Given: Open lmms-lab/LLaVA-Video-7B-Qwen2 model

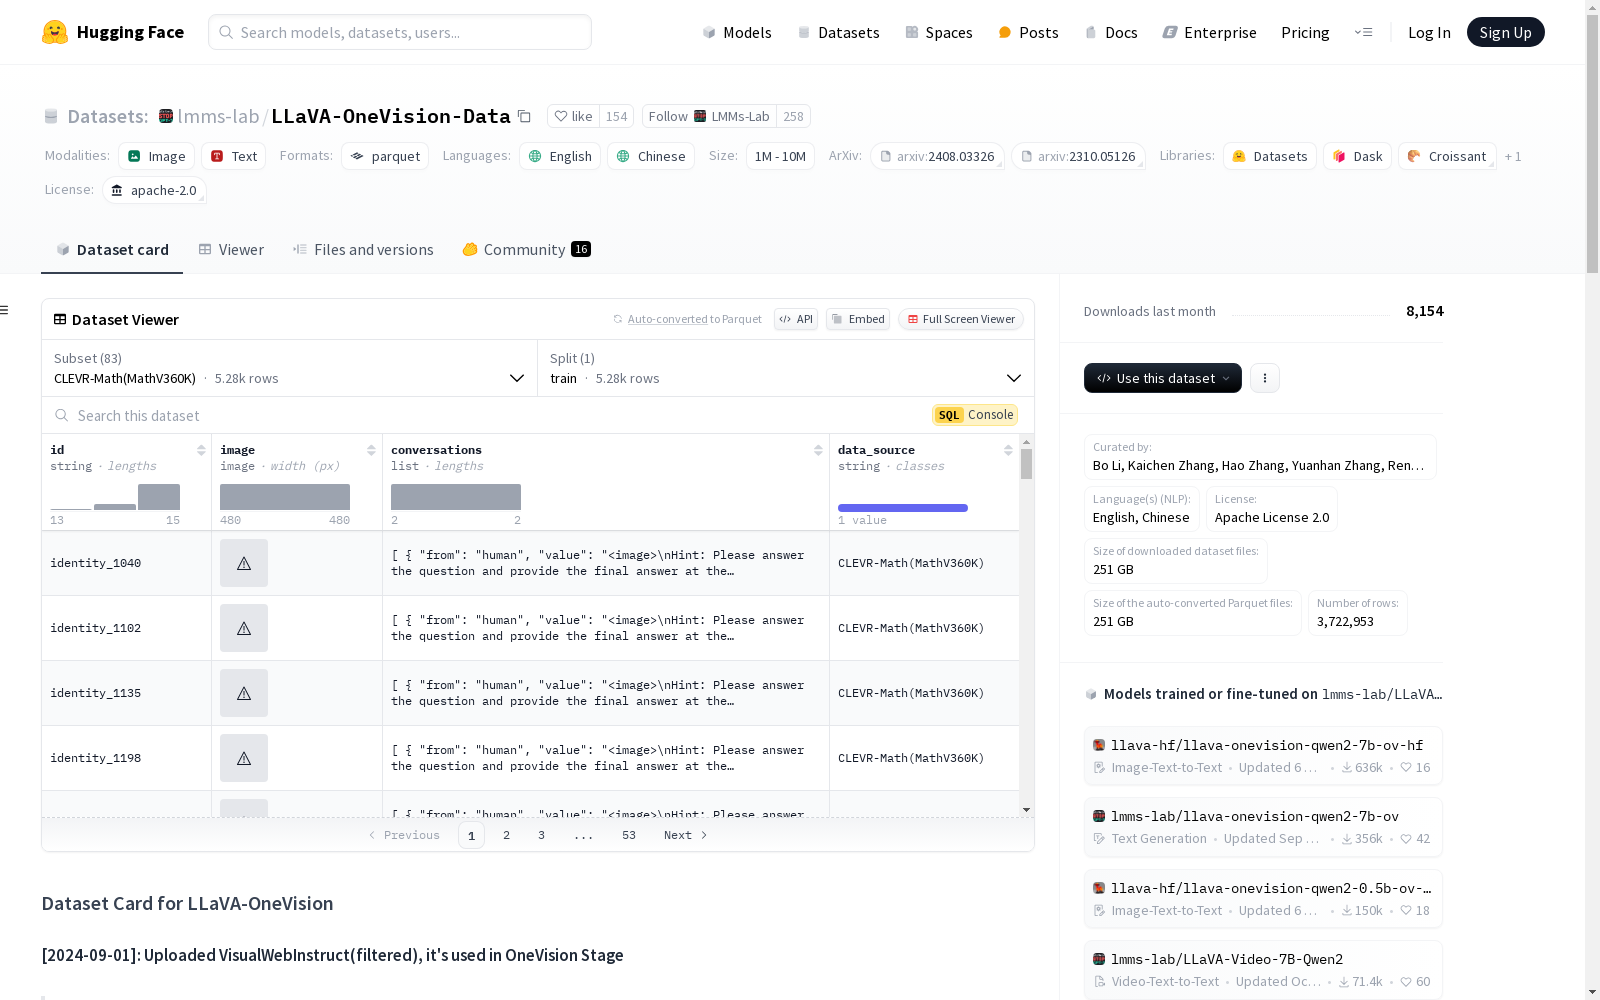Looking at the screenshot, I should pyautogui.click(x=1263, y=970).
